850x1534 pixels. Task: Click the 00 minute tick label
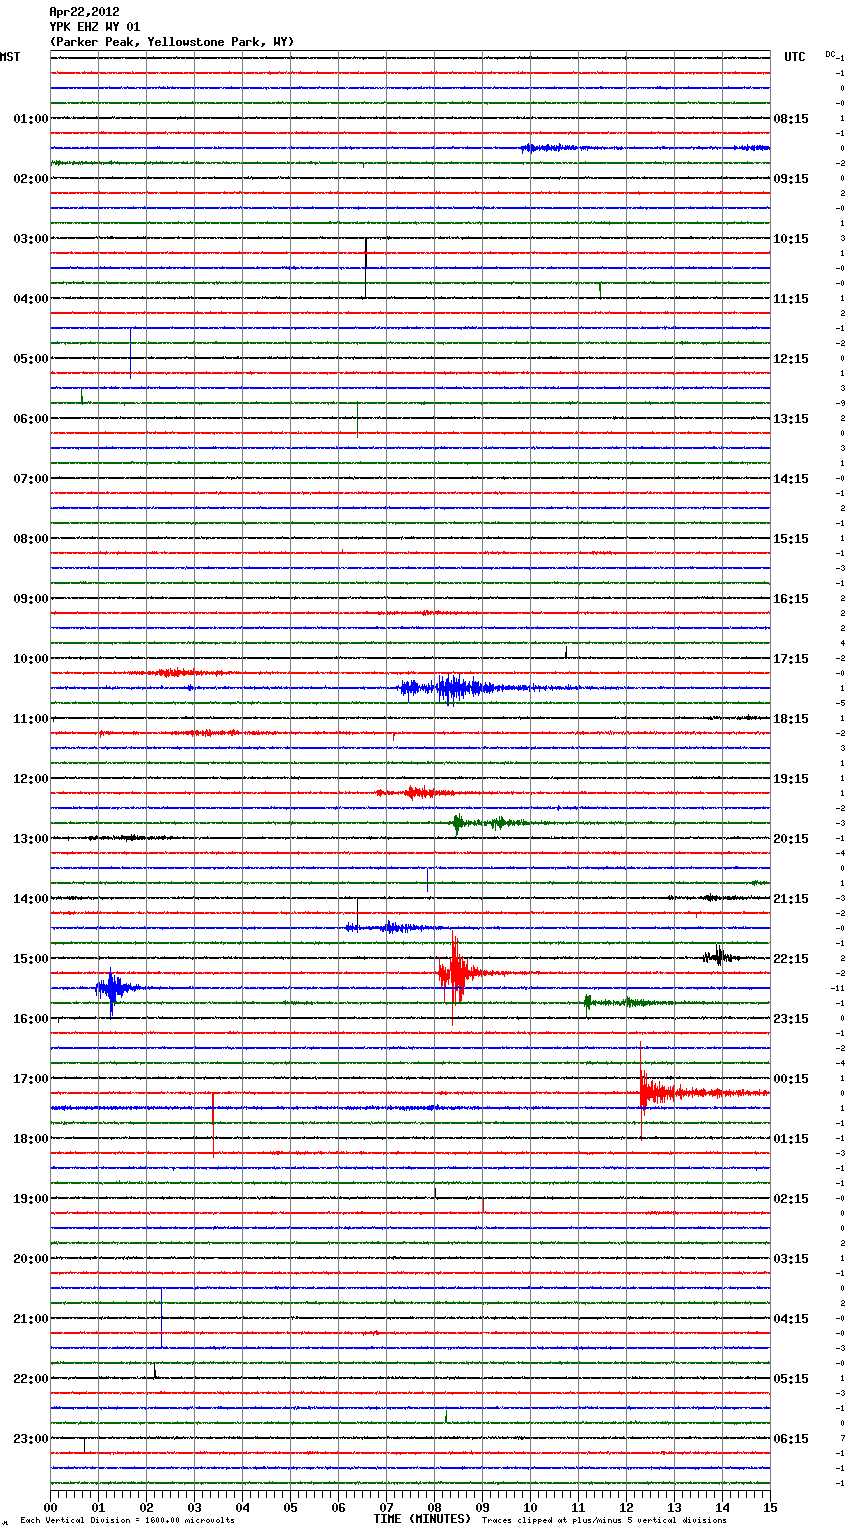click(x=50, y=1507)
